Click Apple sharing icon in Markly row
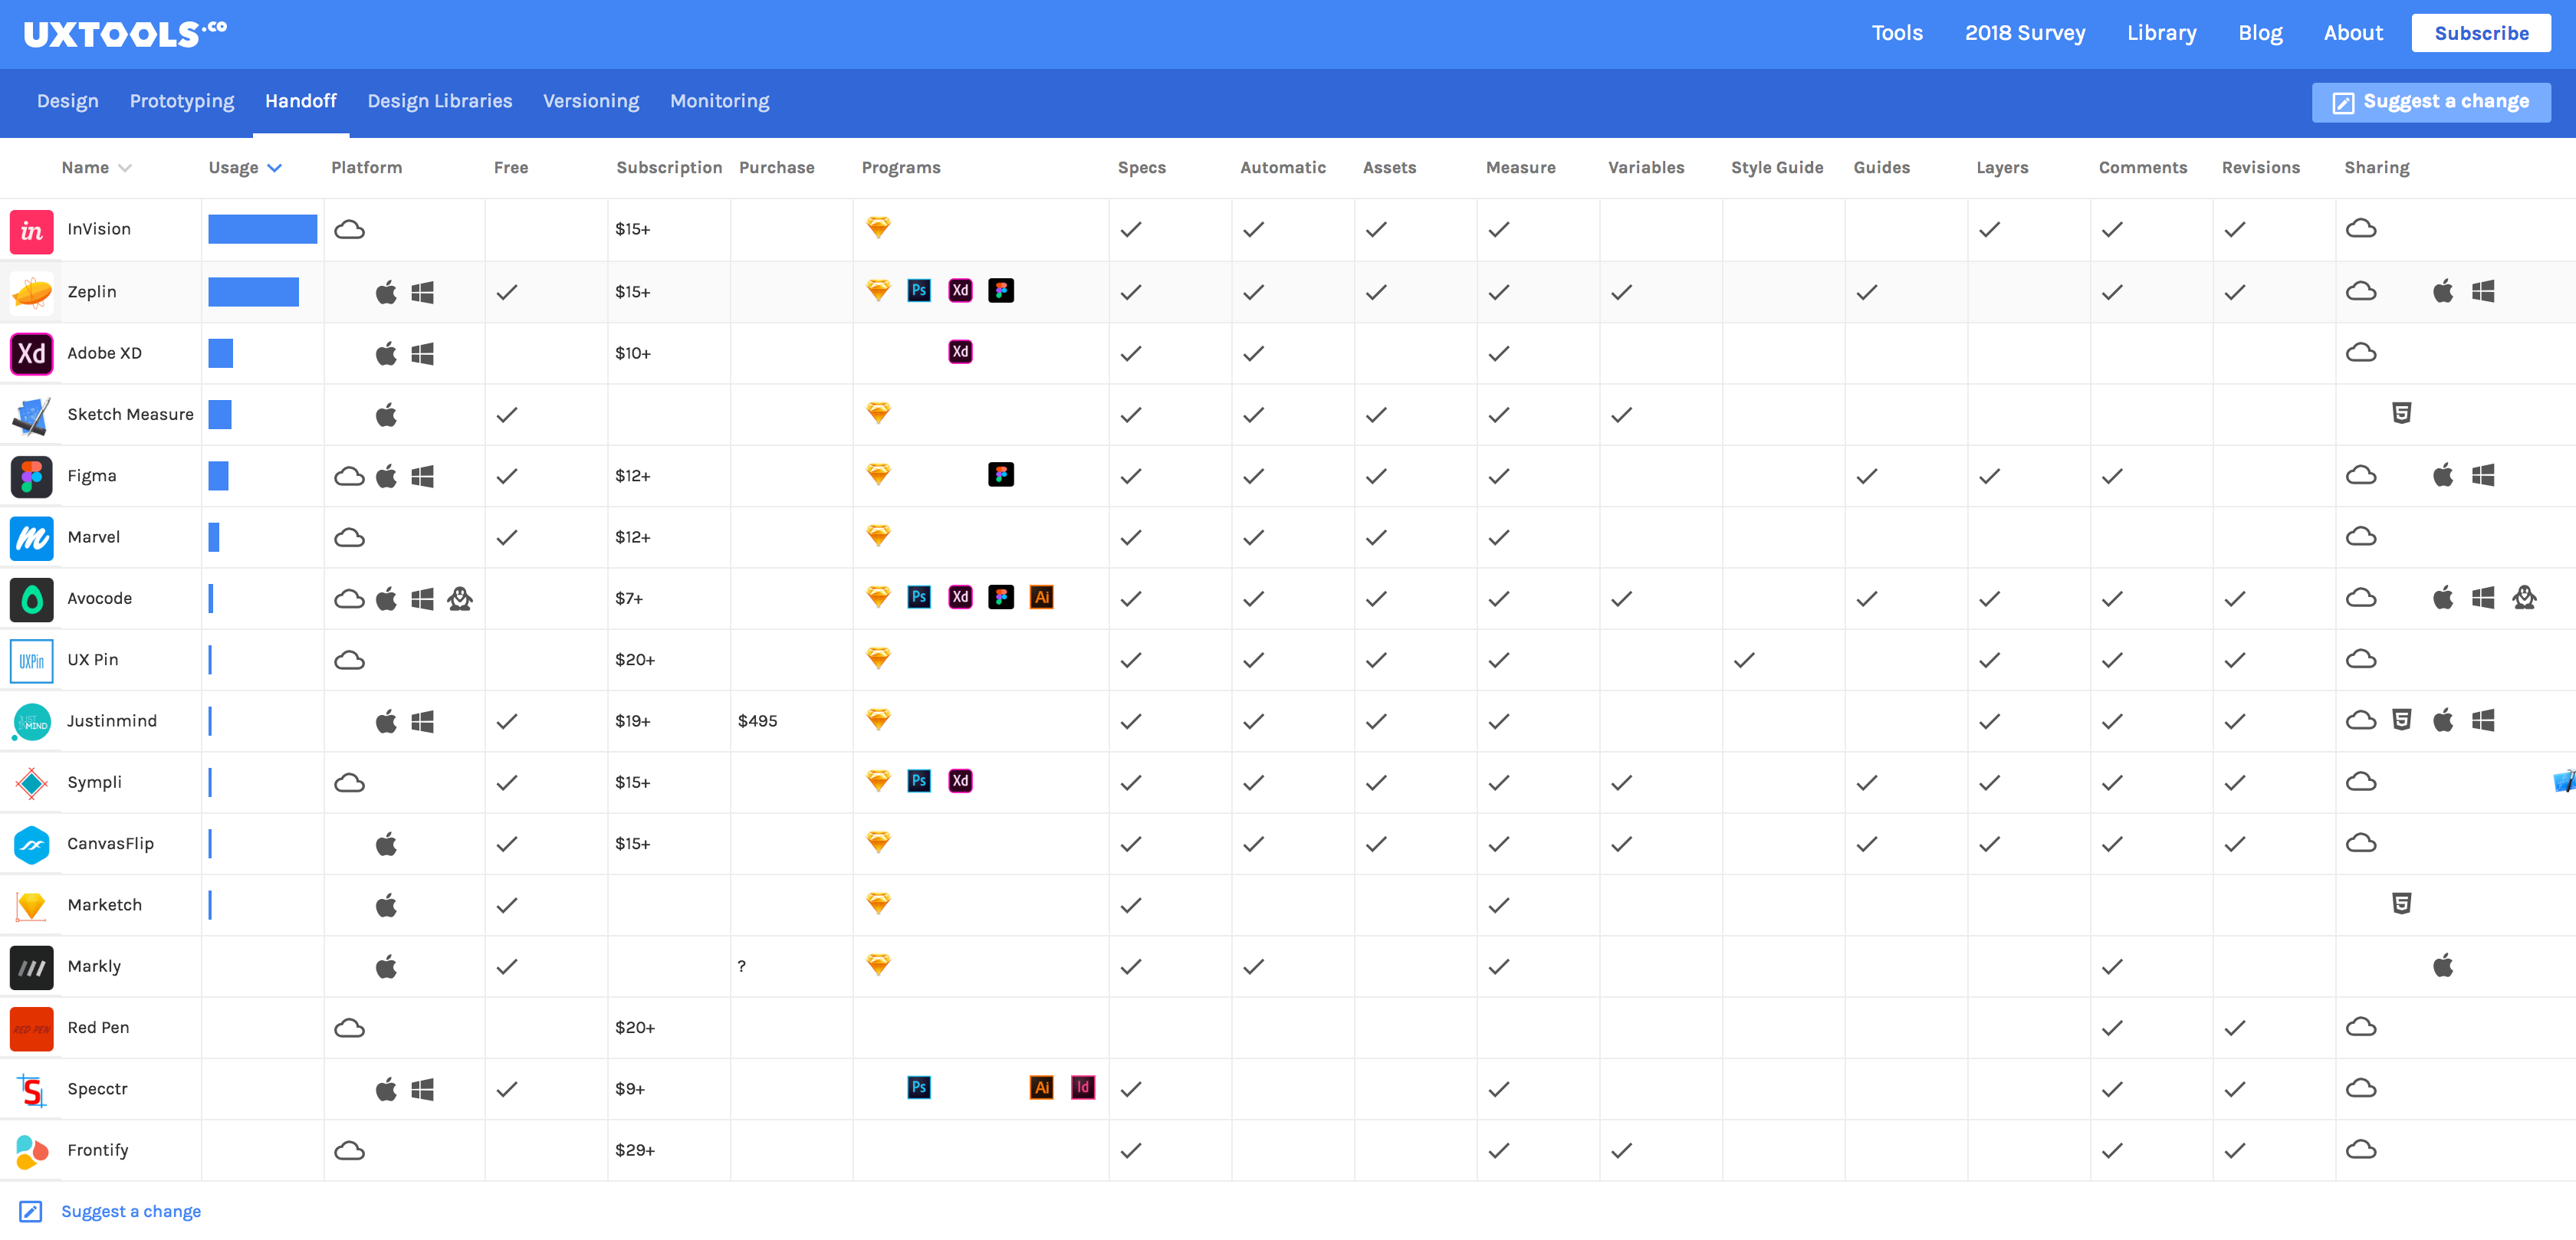 click(x=2442, y=966)
